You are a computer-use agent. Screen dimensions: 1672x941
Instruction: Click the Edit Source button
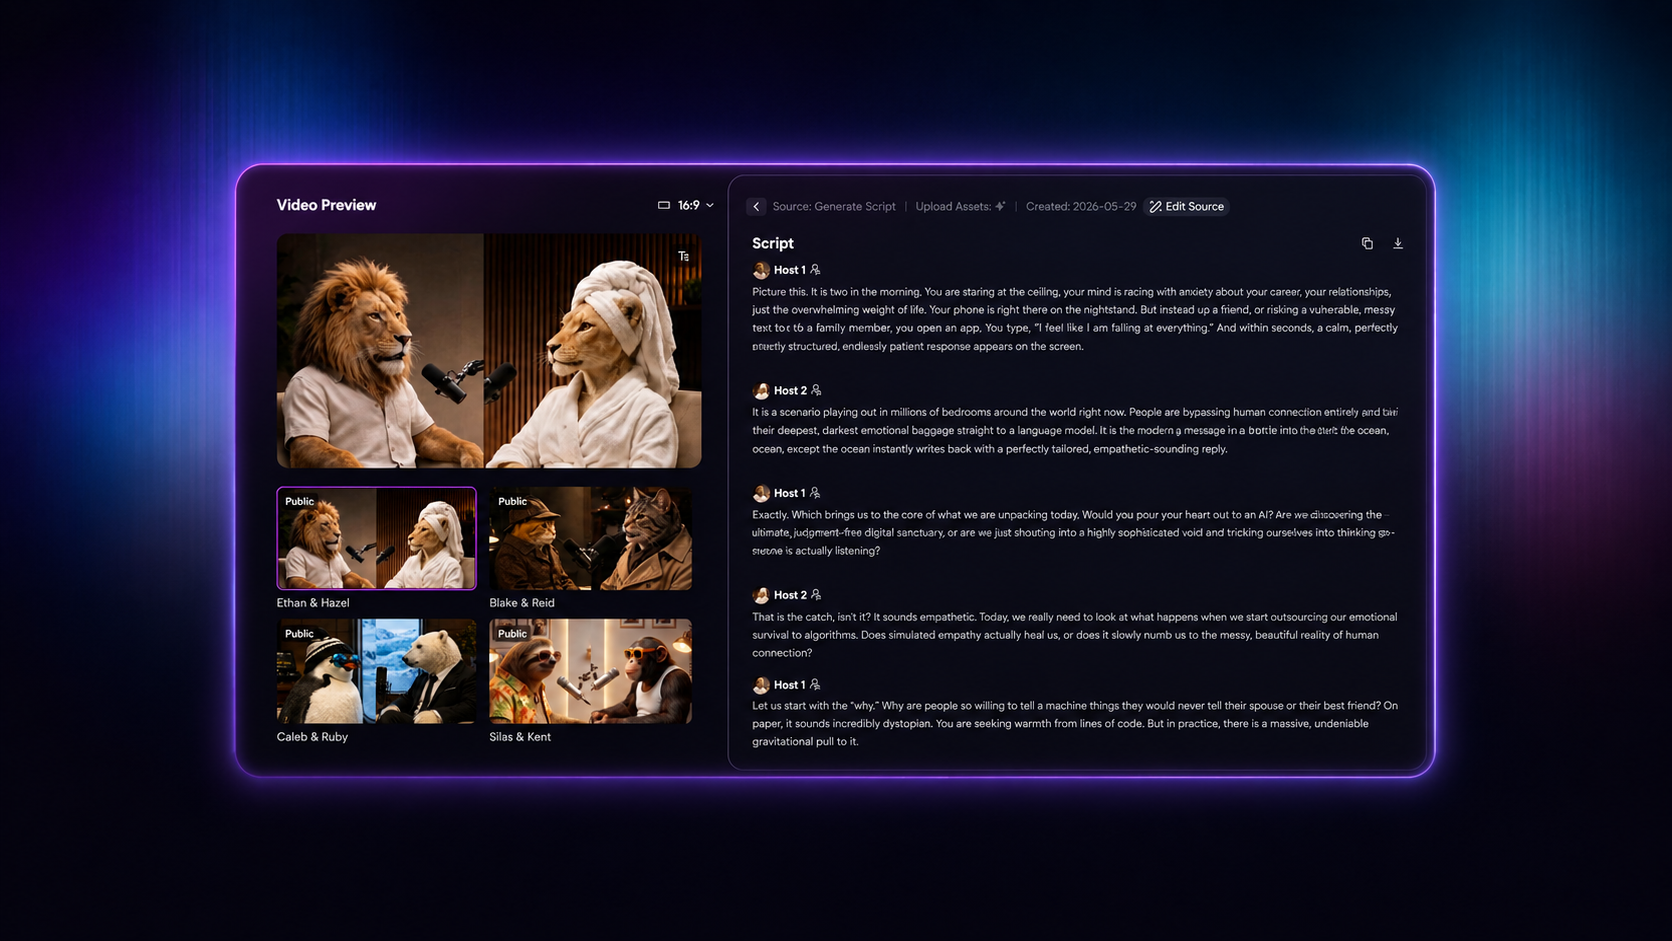pos(1187,206)
